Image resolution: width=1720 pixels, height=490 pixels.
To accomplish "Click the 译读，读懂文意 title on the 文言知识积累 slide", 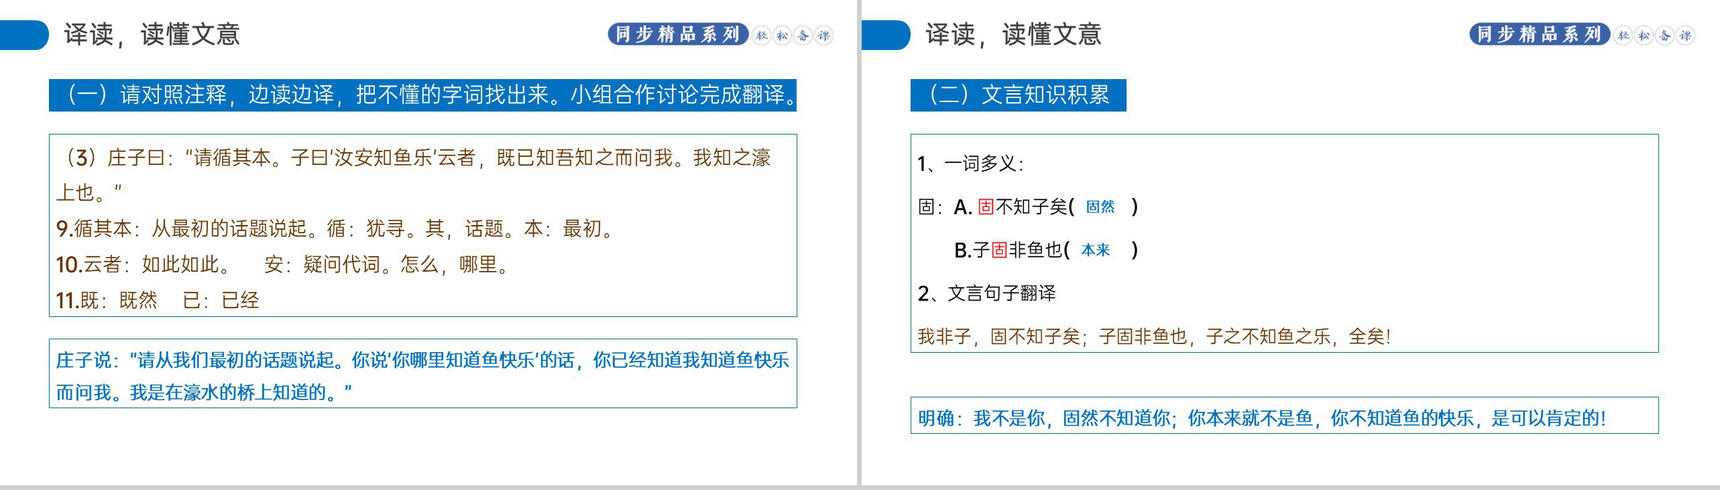I will tap(1013, 34).
